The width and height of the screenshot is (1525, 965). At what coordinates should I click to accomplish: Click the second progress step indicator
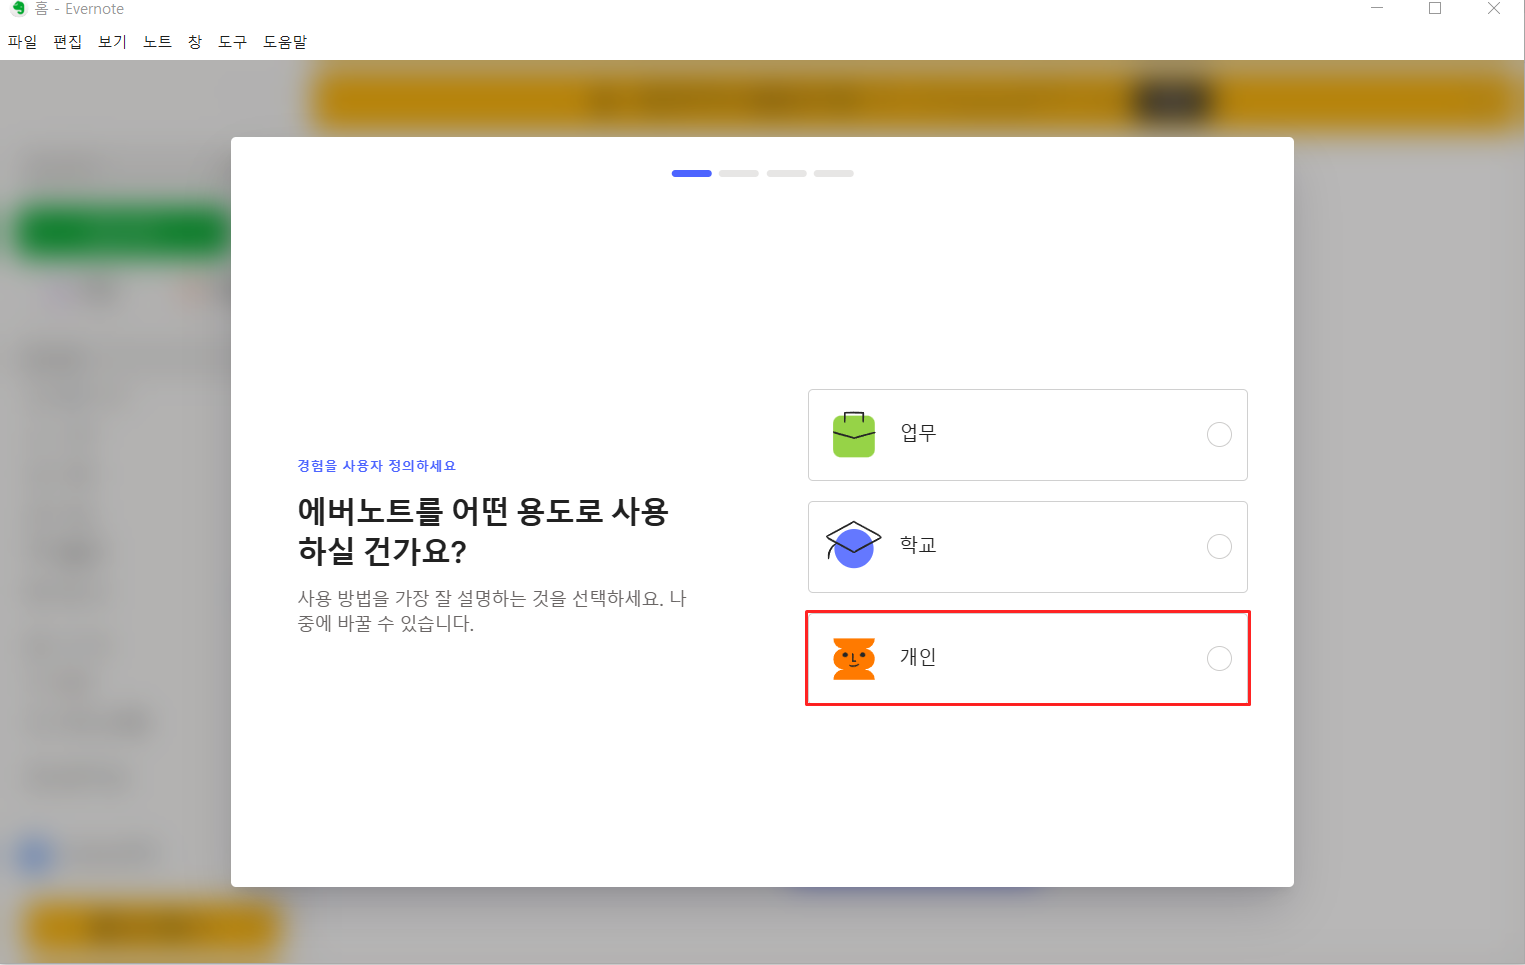click(x=739, y=173)
